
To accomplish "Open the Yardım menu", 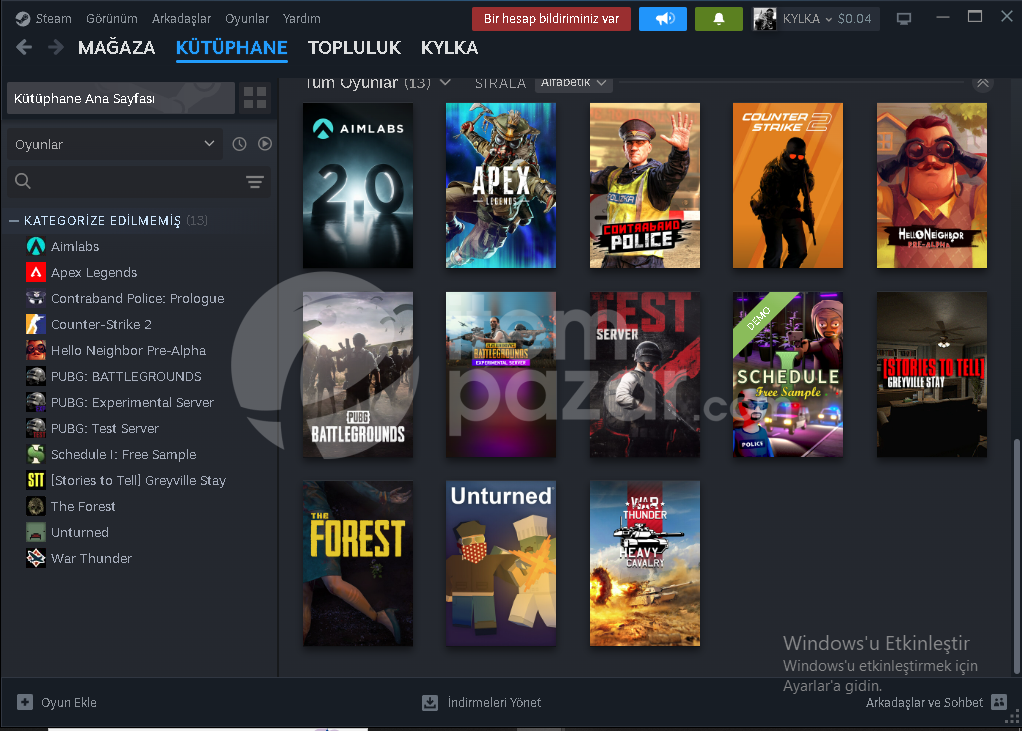I will [302, 19].
